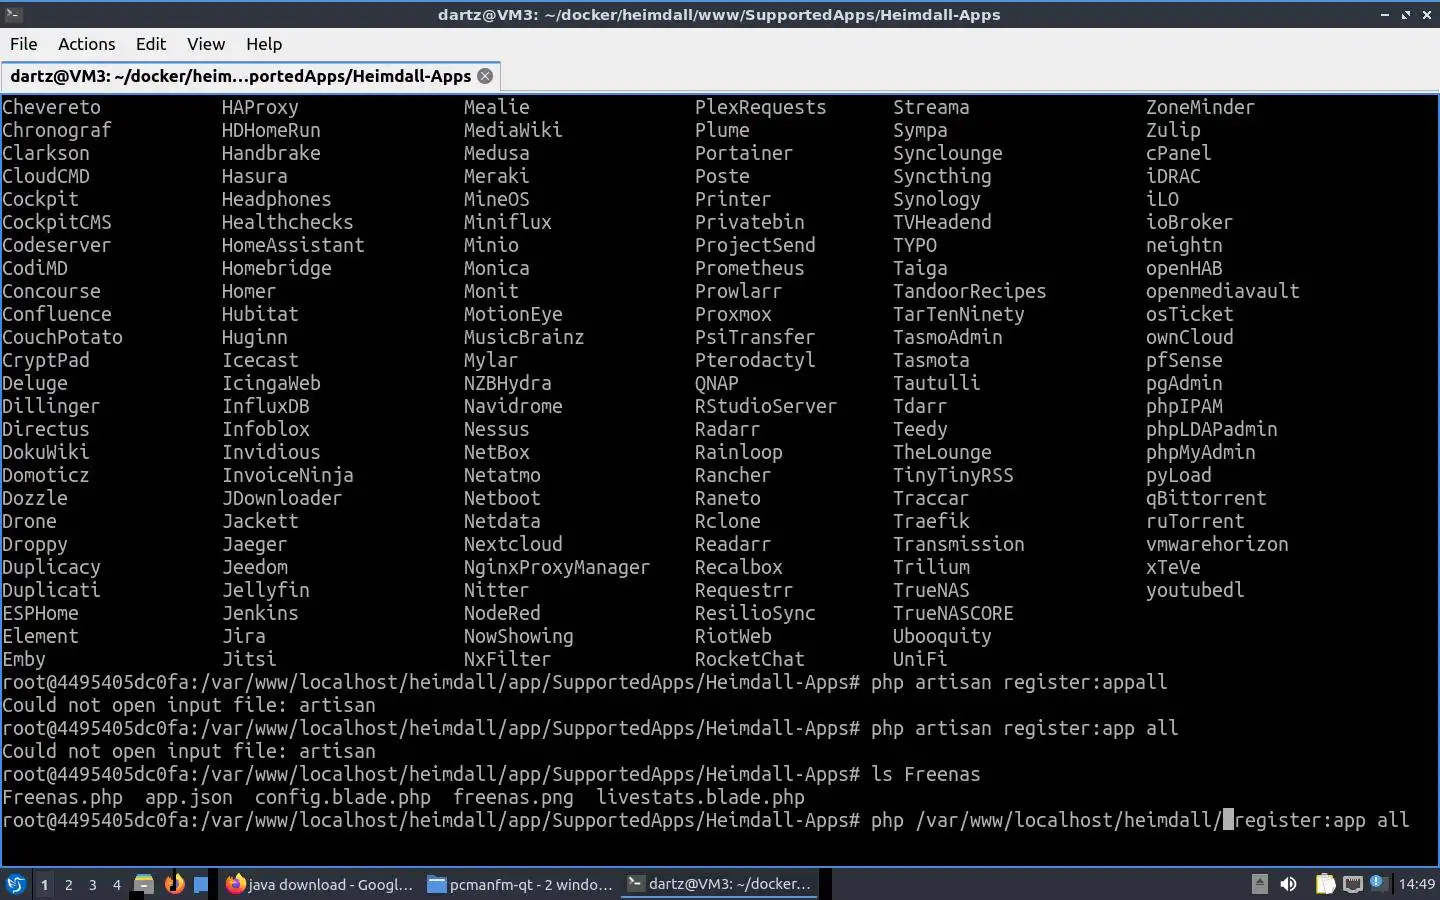Open the volume speaker tray icon

(x=1288, y=884)
